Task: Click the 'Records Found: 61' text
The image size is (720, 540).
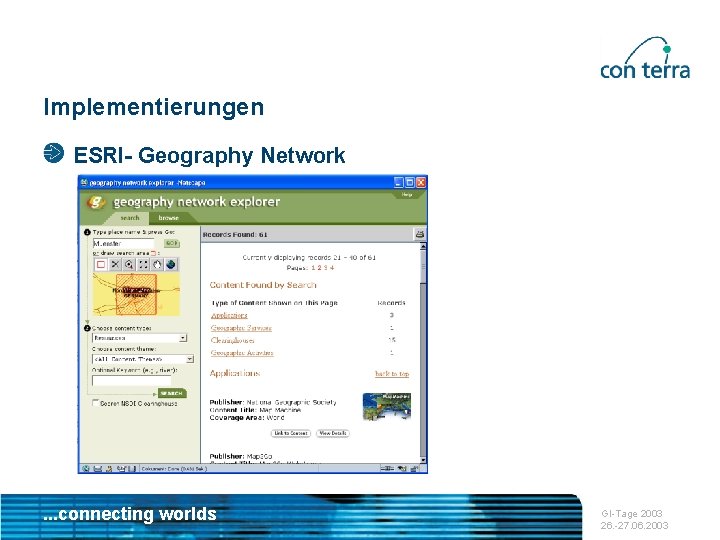Action: pos(235,235)
